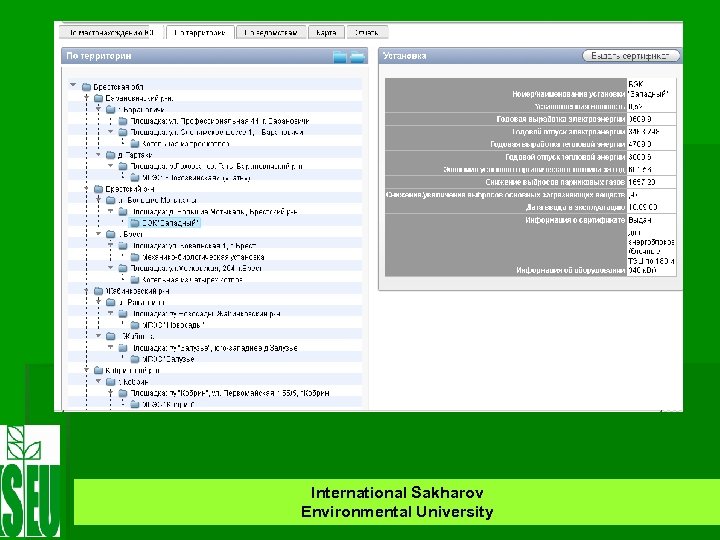This screenshot has height=540, width=720.
Task: Click the folder icon beside Жабинковский р-н
Action: [x=98, y=291]
